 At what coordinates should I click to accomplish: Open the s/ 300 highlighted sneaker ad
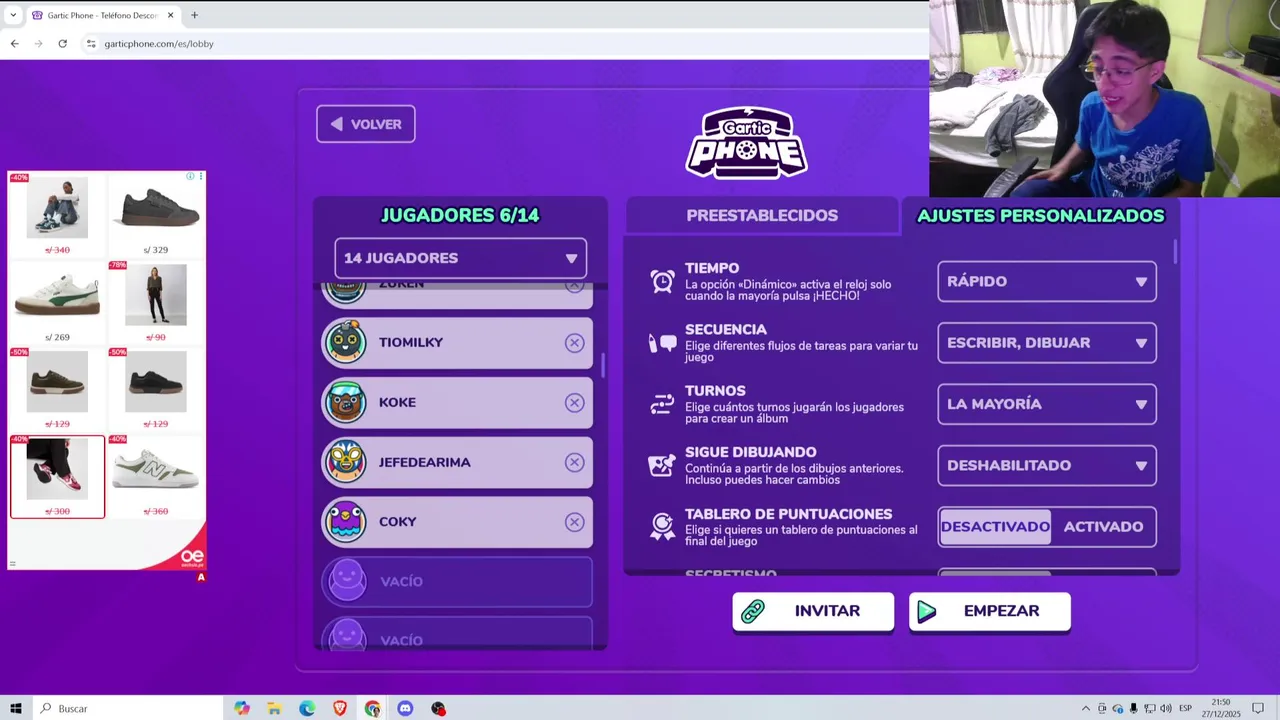click(x=57, y=476)
